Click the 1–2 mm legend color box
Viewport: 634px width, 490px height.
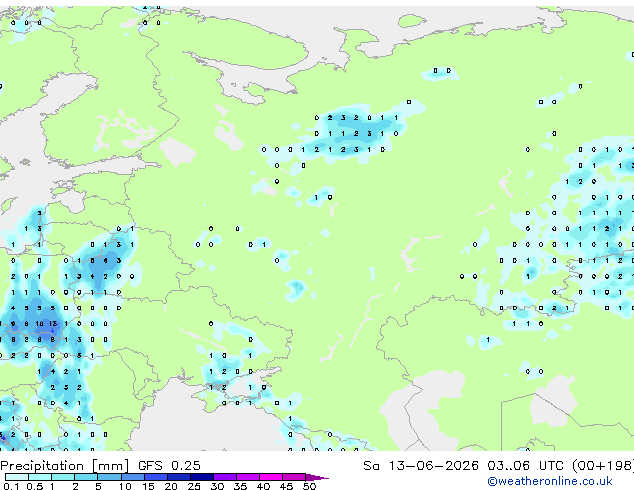(x=63, y=477)
